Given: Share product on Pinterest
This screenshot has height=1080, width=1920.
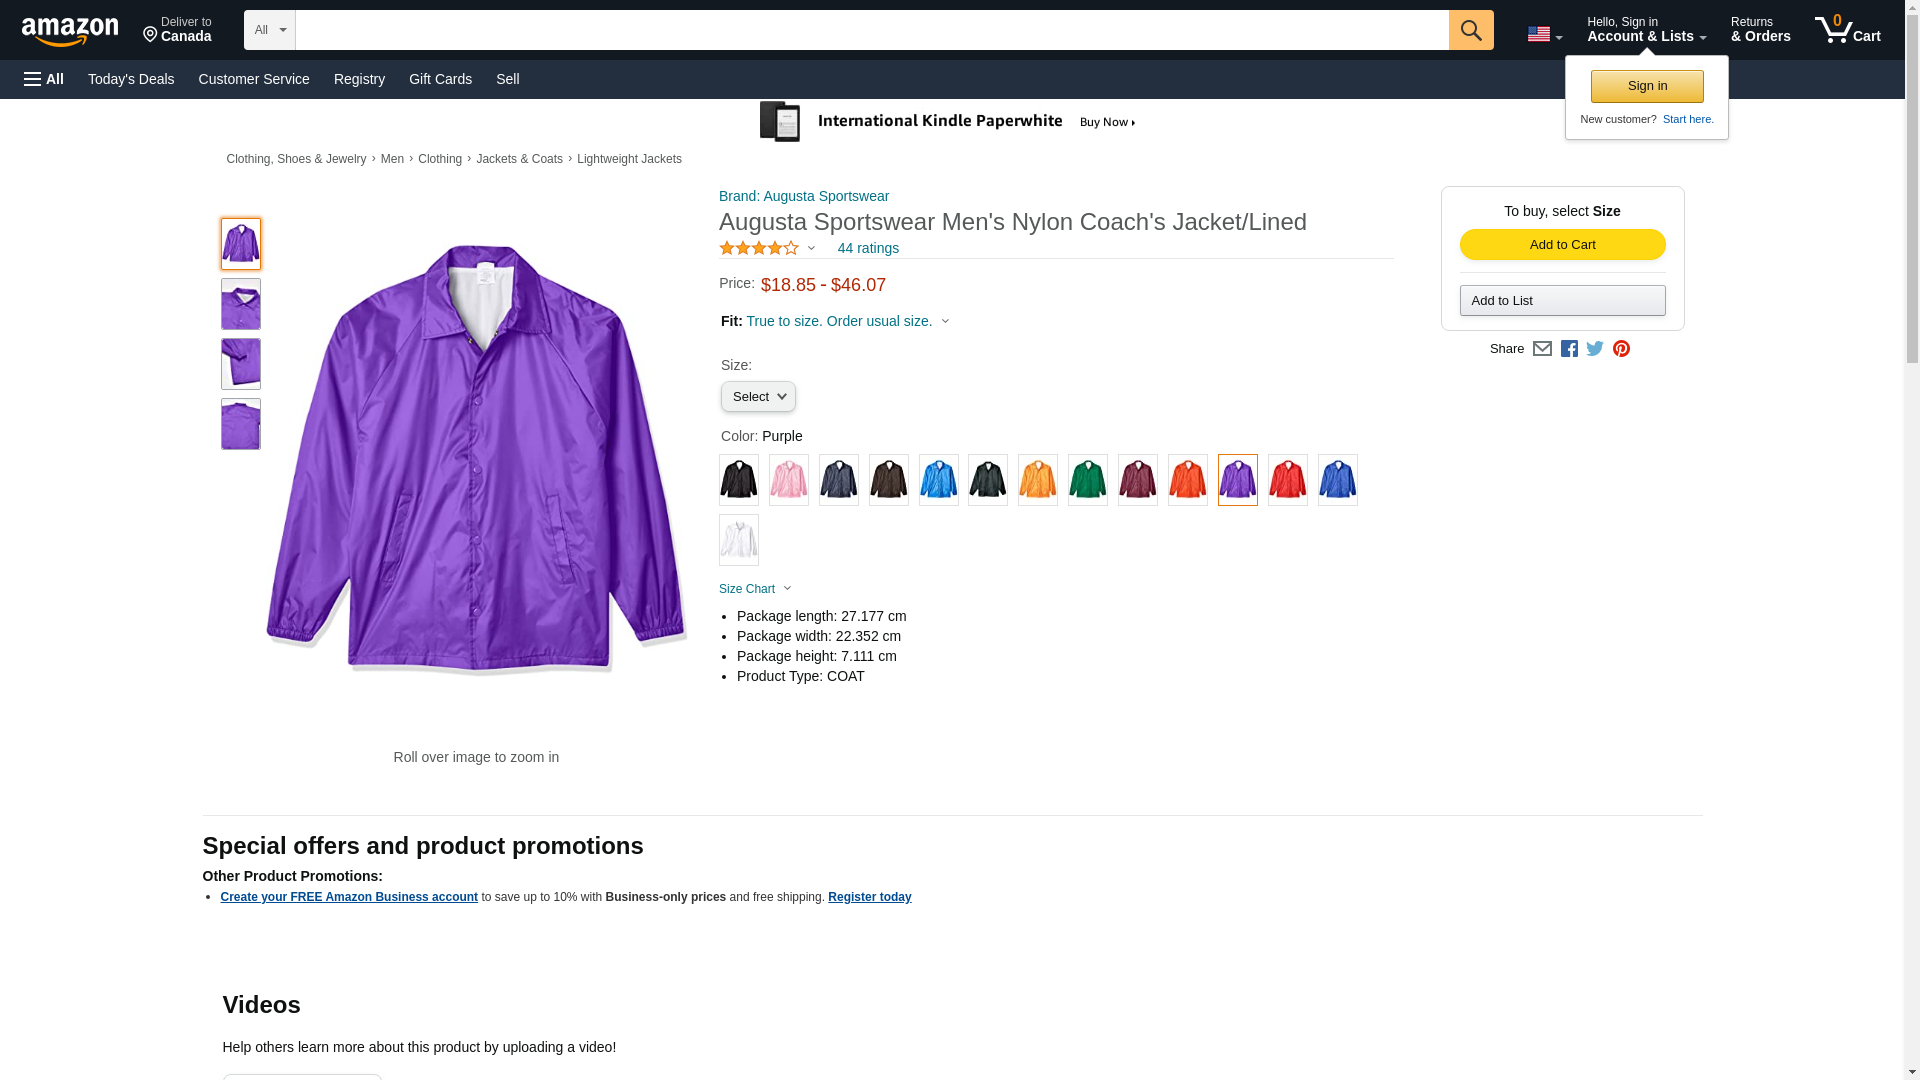Looking at the screenshot, I should [1621, 349].
